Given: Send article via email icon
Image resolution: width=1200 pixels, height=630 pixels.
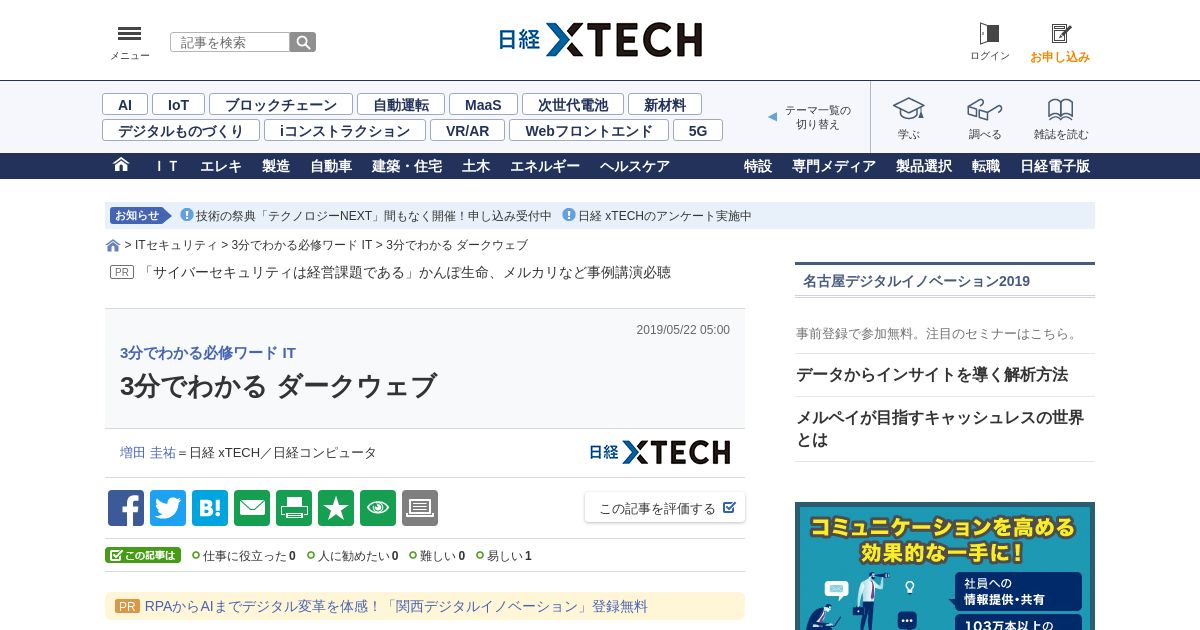Looking at the screenshot, I should coord(252,508).
